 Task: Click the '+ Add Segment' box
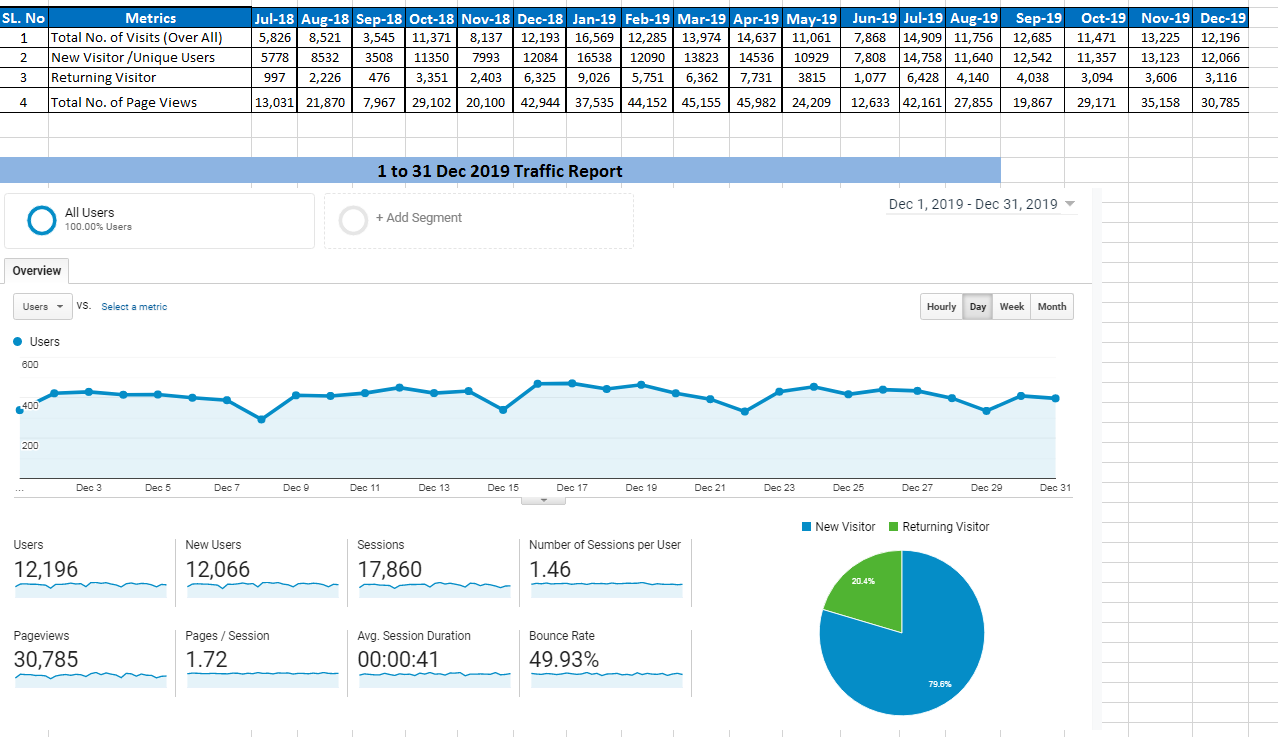point(478,220)
